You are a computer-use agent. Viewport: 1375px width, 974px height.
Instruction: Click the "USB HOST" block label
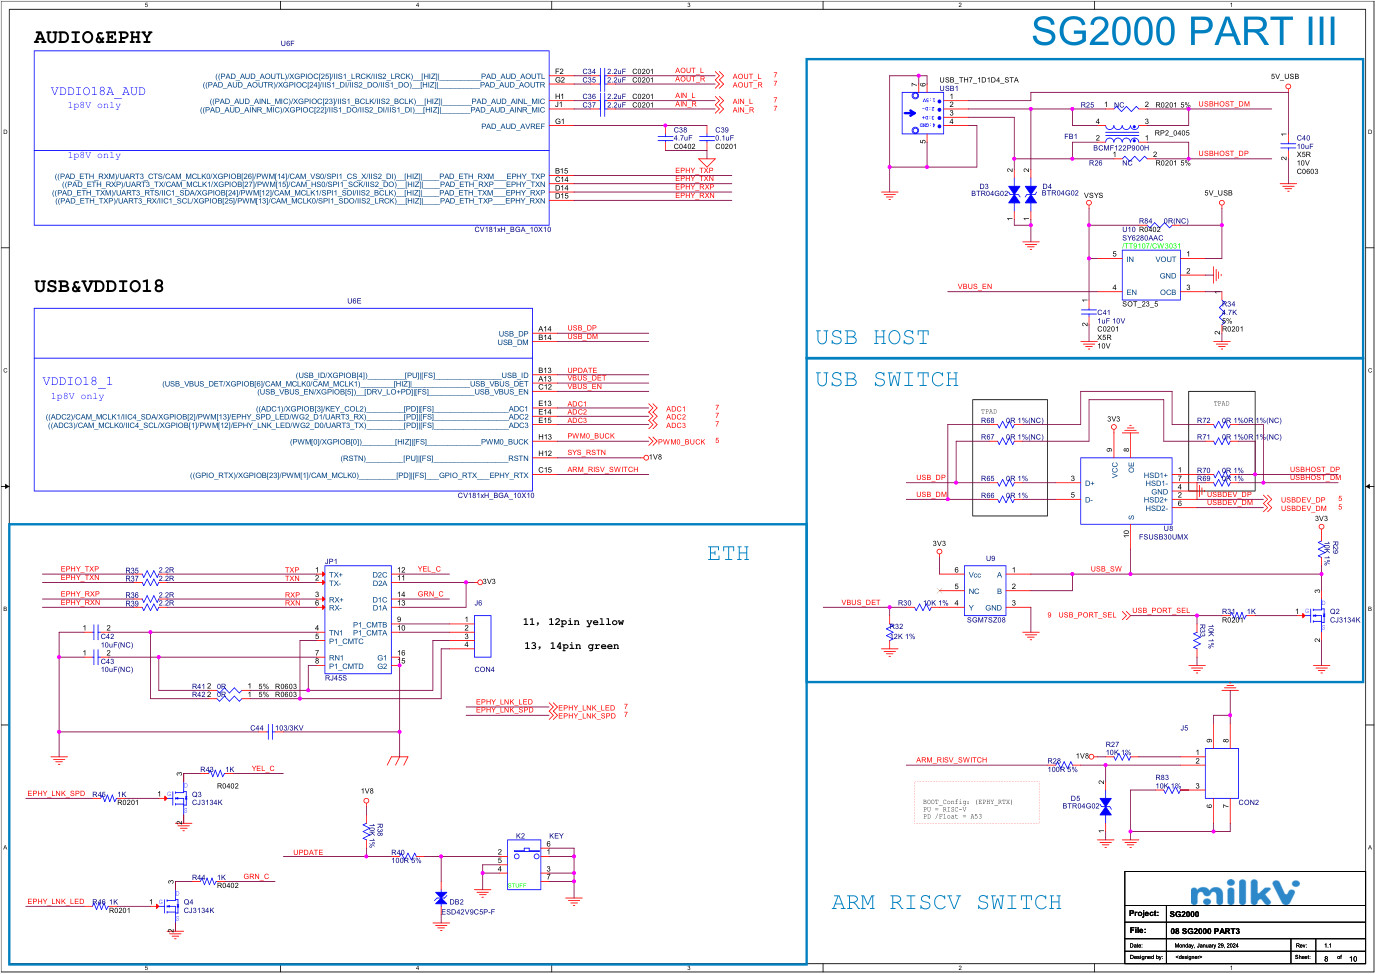872,338
